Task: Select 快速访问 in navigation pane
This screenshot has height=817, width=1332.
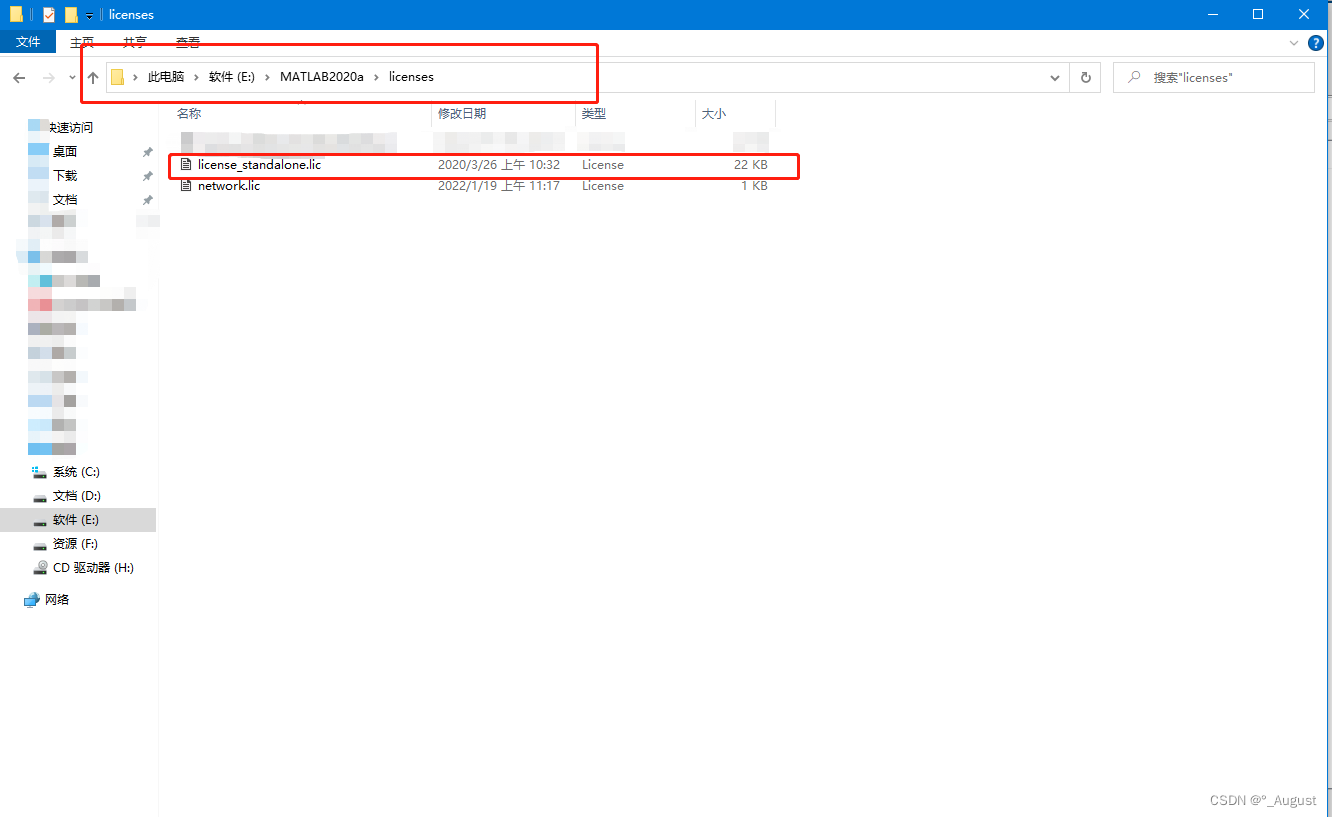Action: [72, 127]
